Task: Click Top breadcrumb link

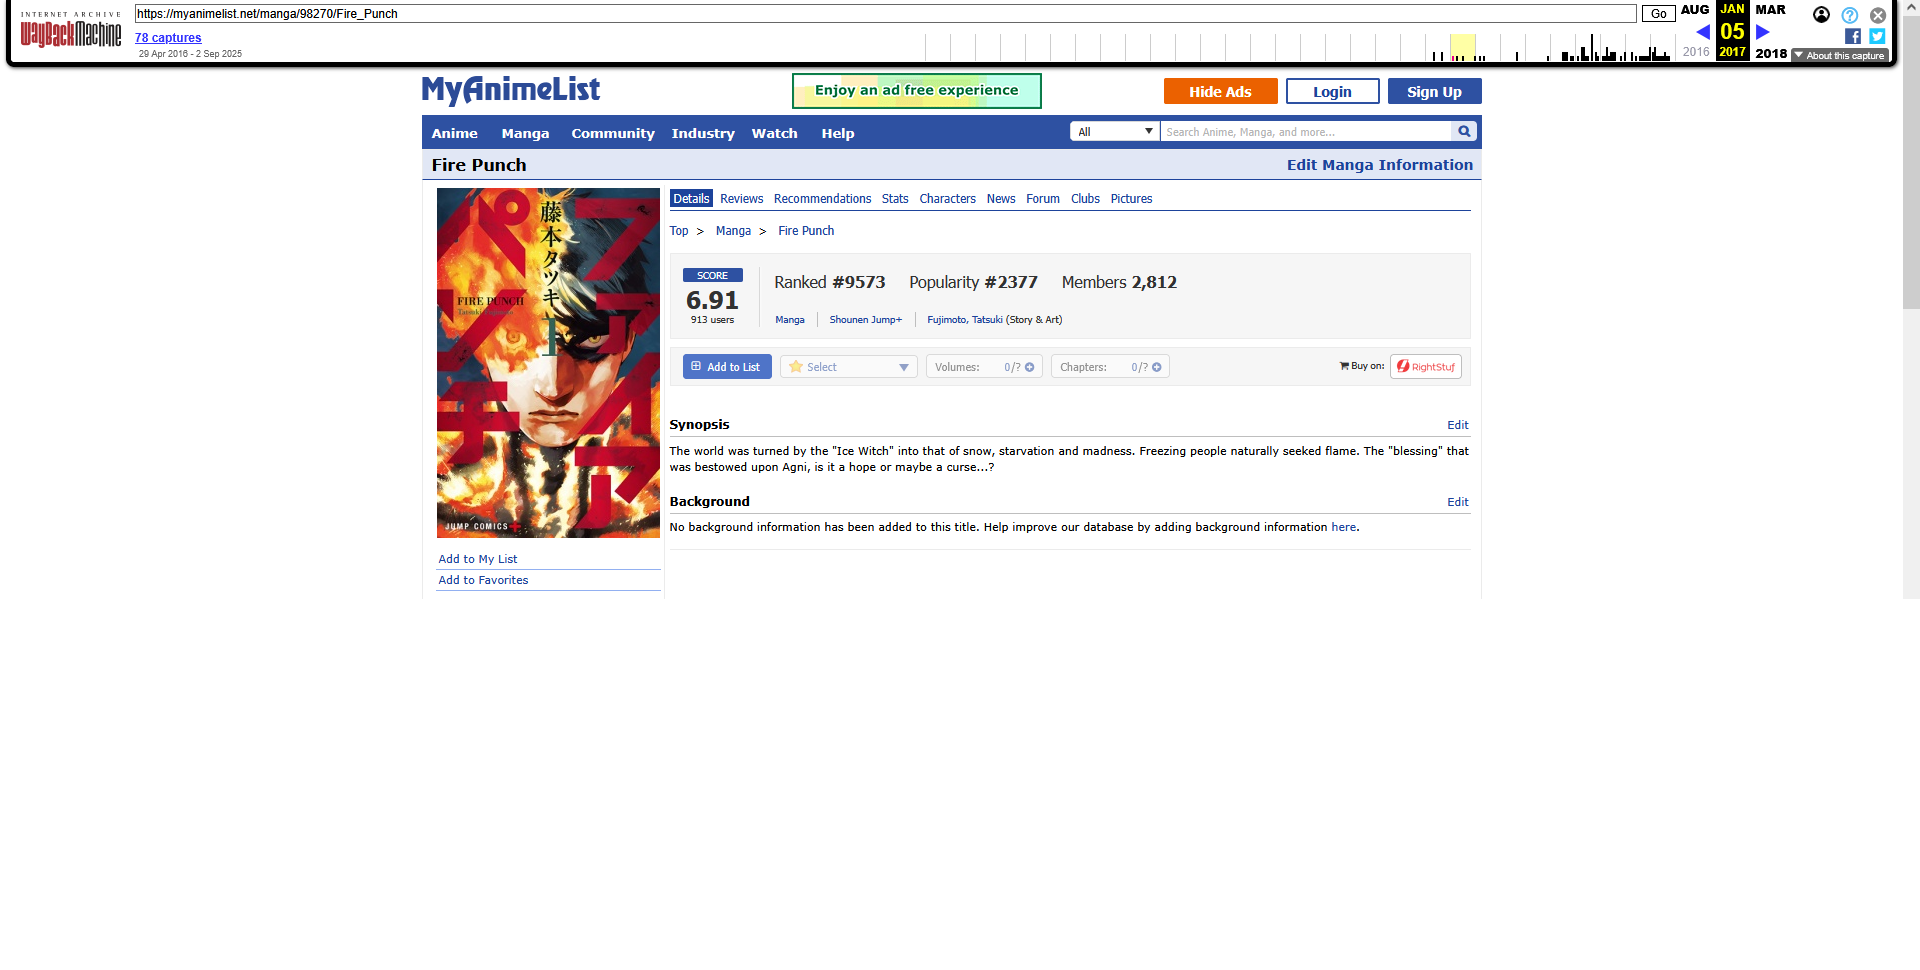Action: [x=679, y=231]
